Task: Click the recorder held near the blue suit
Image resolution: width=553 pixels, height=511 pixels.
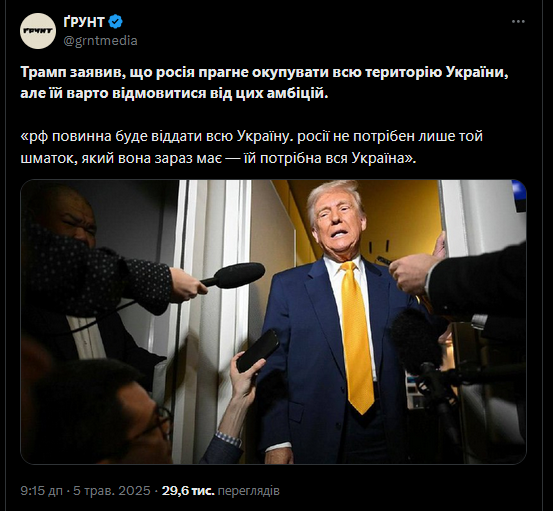Action: (384, 261)
